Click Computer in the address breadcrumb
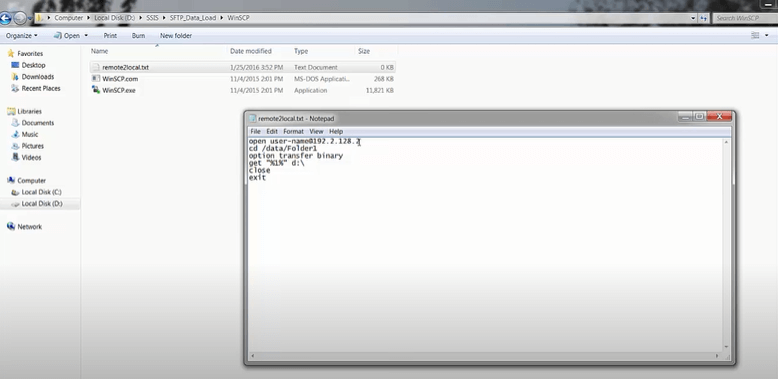778x379 pixels. pyautogui.click(x=68, y=18)
